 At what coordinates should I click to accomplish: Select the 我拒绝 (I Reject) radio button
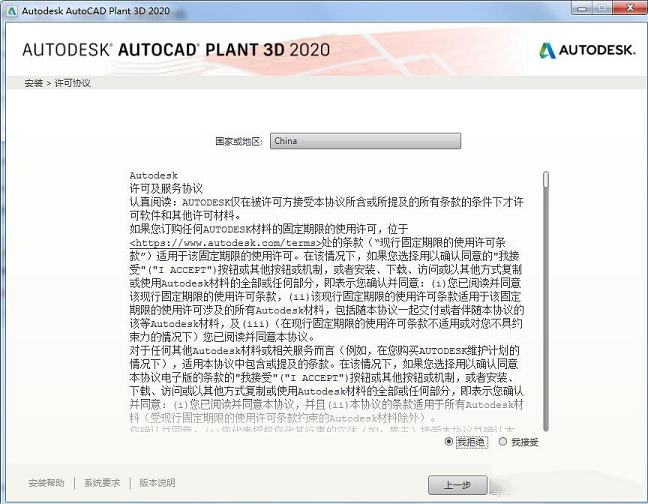450,441
